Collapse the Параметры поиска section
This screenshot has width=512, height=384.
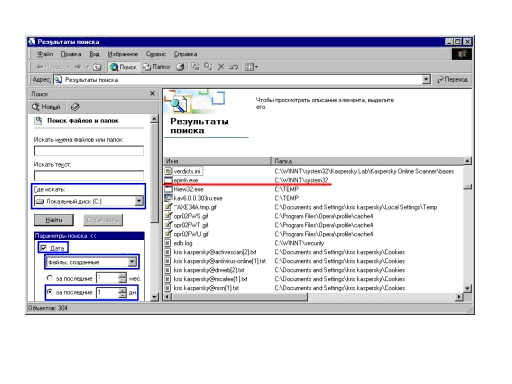89,236
